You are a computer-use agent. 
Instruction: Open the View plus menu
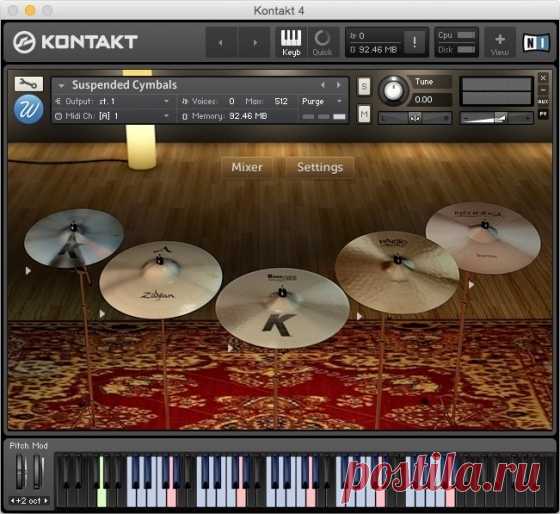[500, 44]
